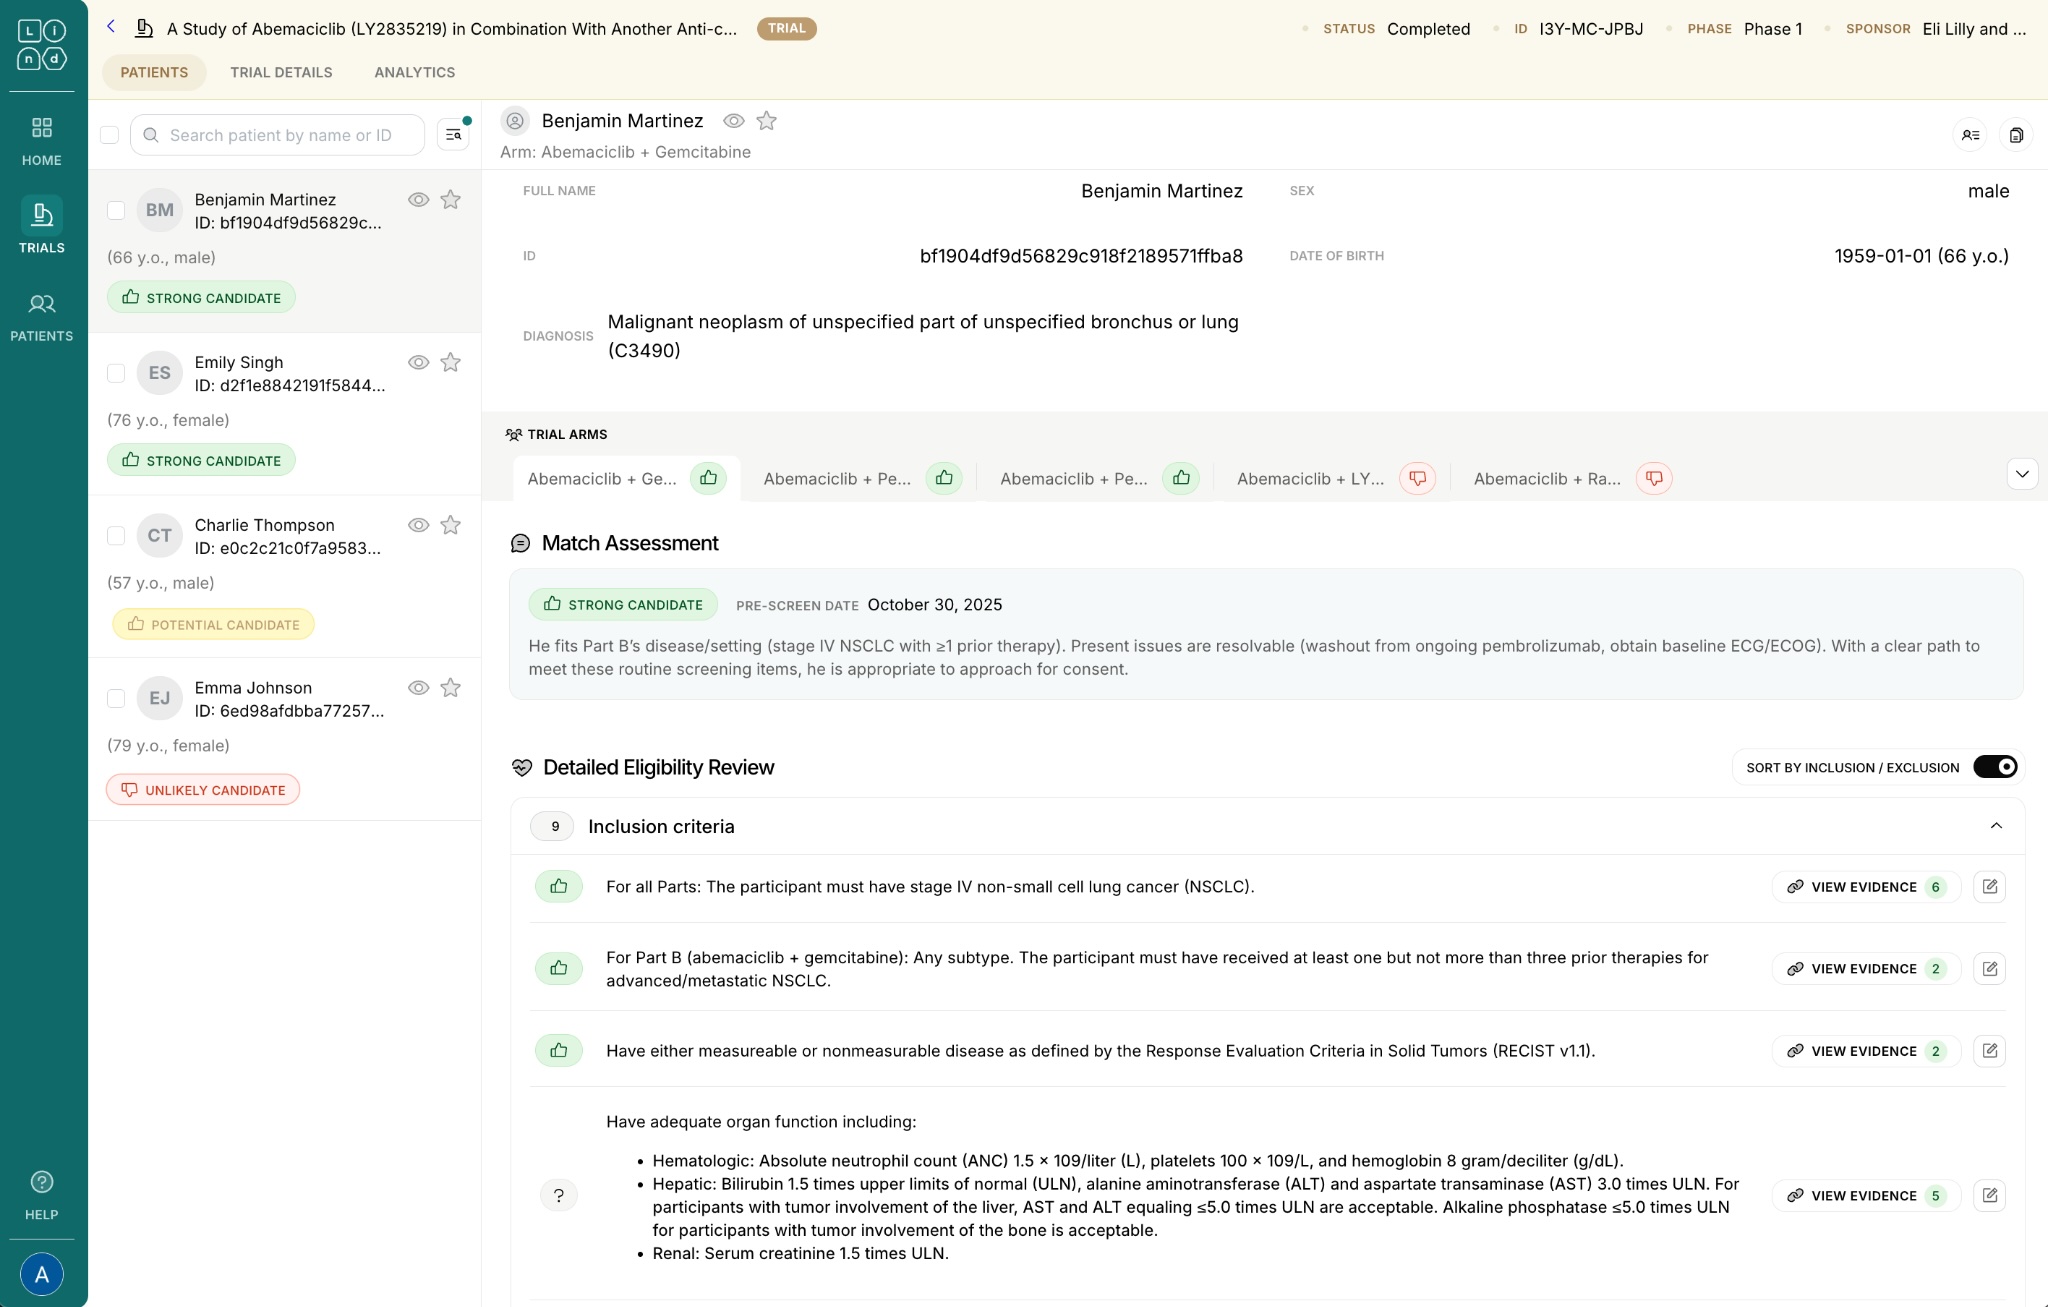Open Help from the sidebar
The image size is (2048, 1307).
41,1193
